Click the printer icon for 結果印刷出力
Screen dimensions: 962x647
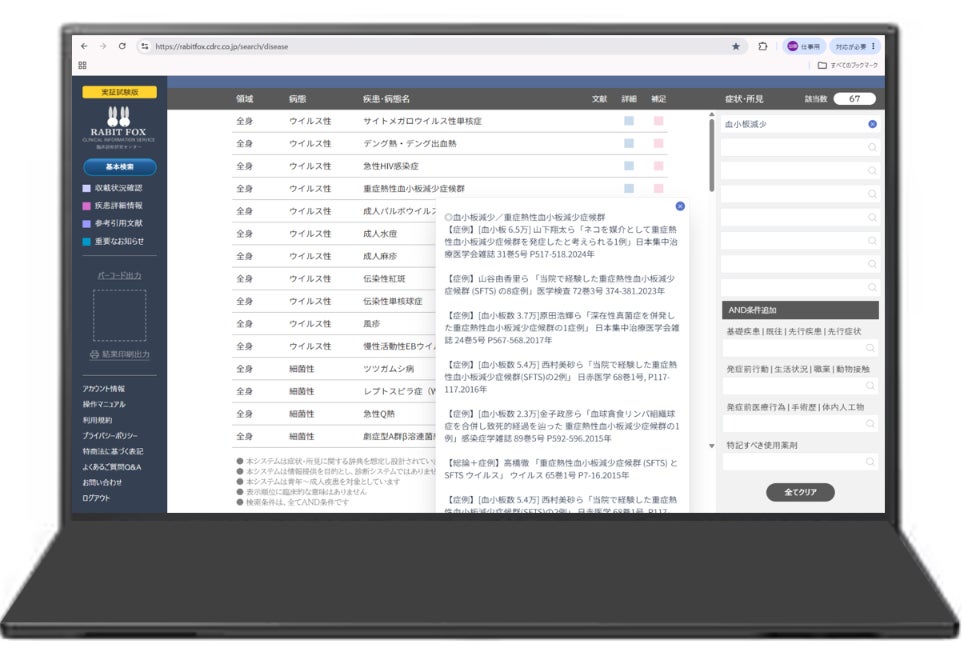[94, 354]
